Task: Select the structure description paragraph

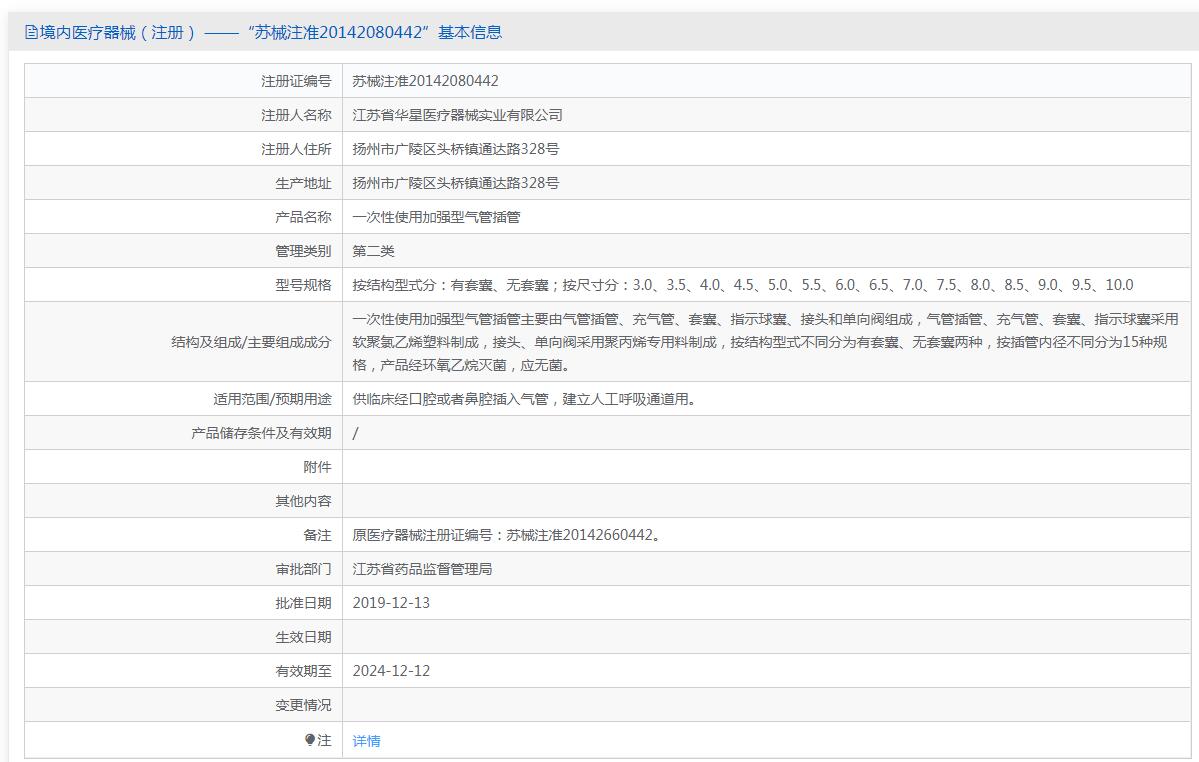Action: point(765,342)
